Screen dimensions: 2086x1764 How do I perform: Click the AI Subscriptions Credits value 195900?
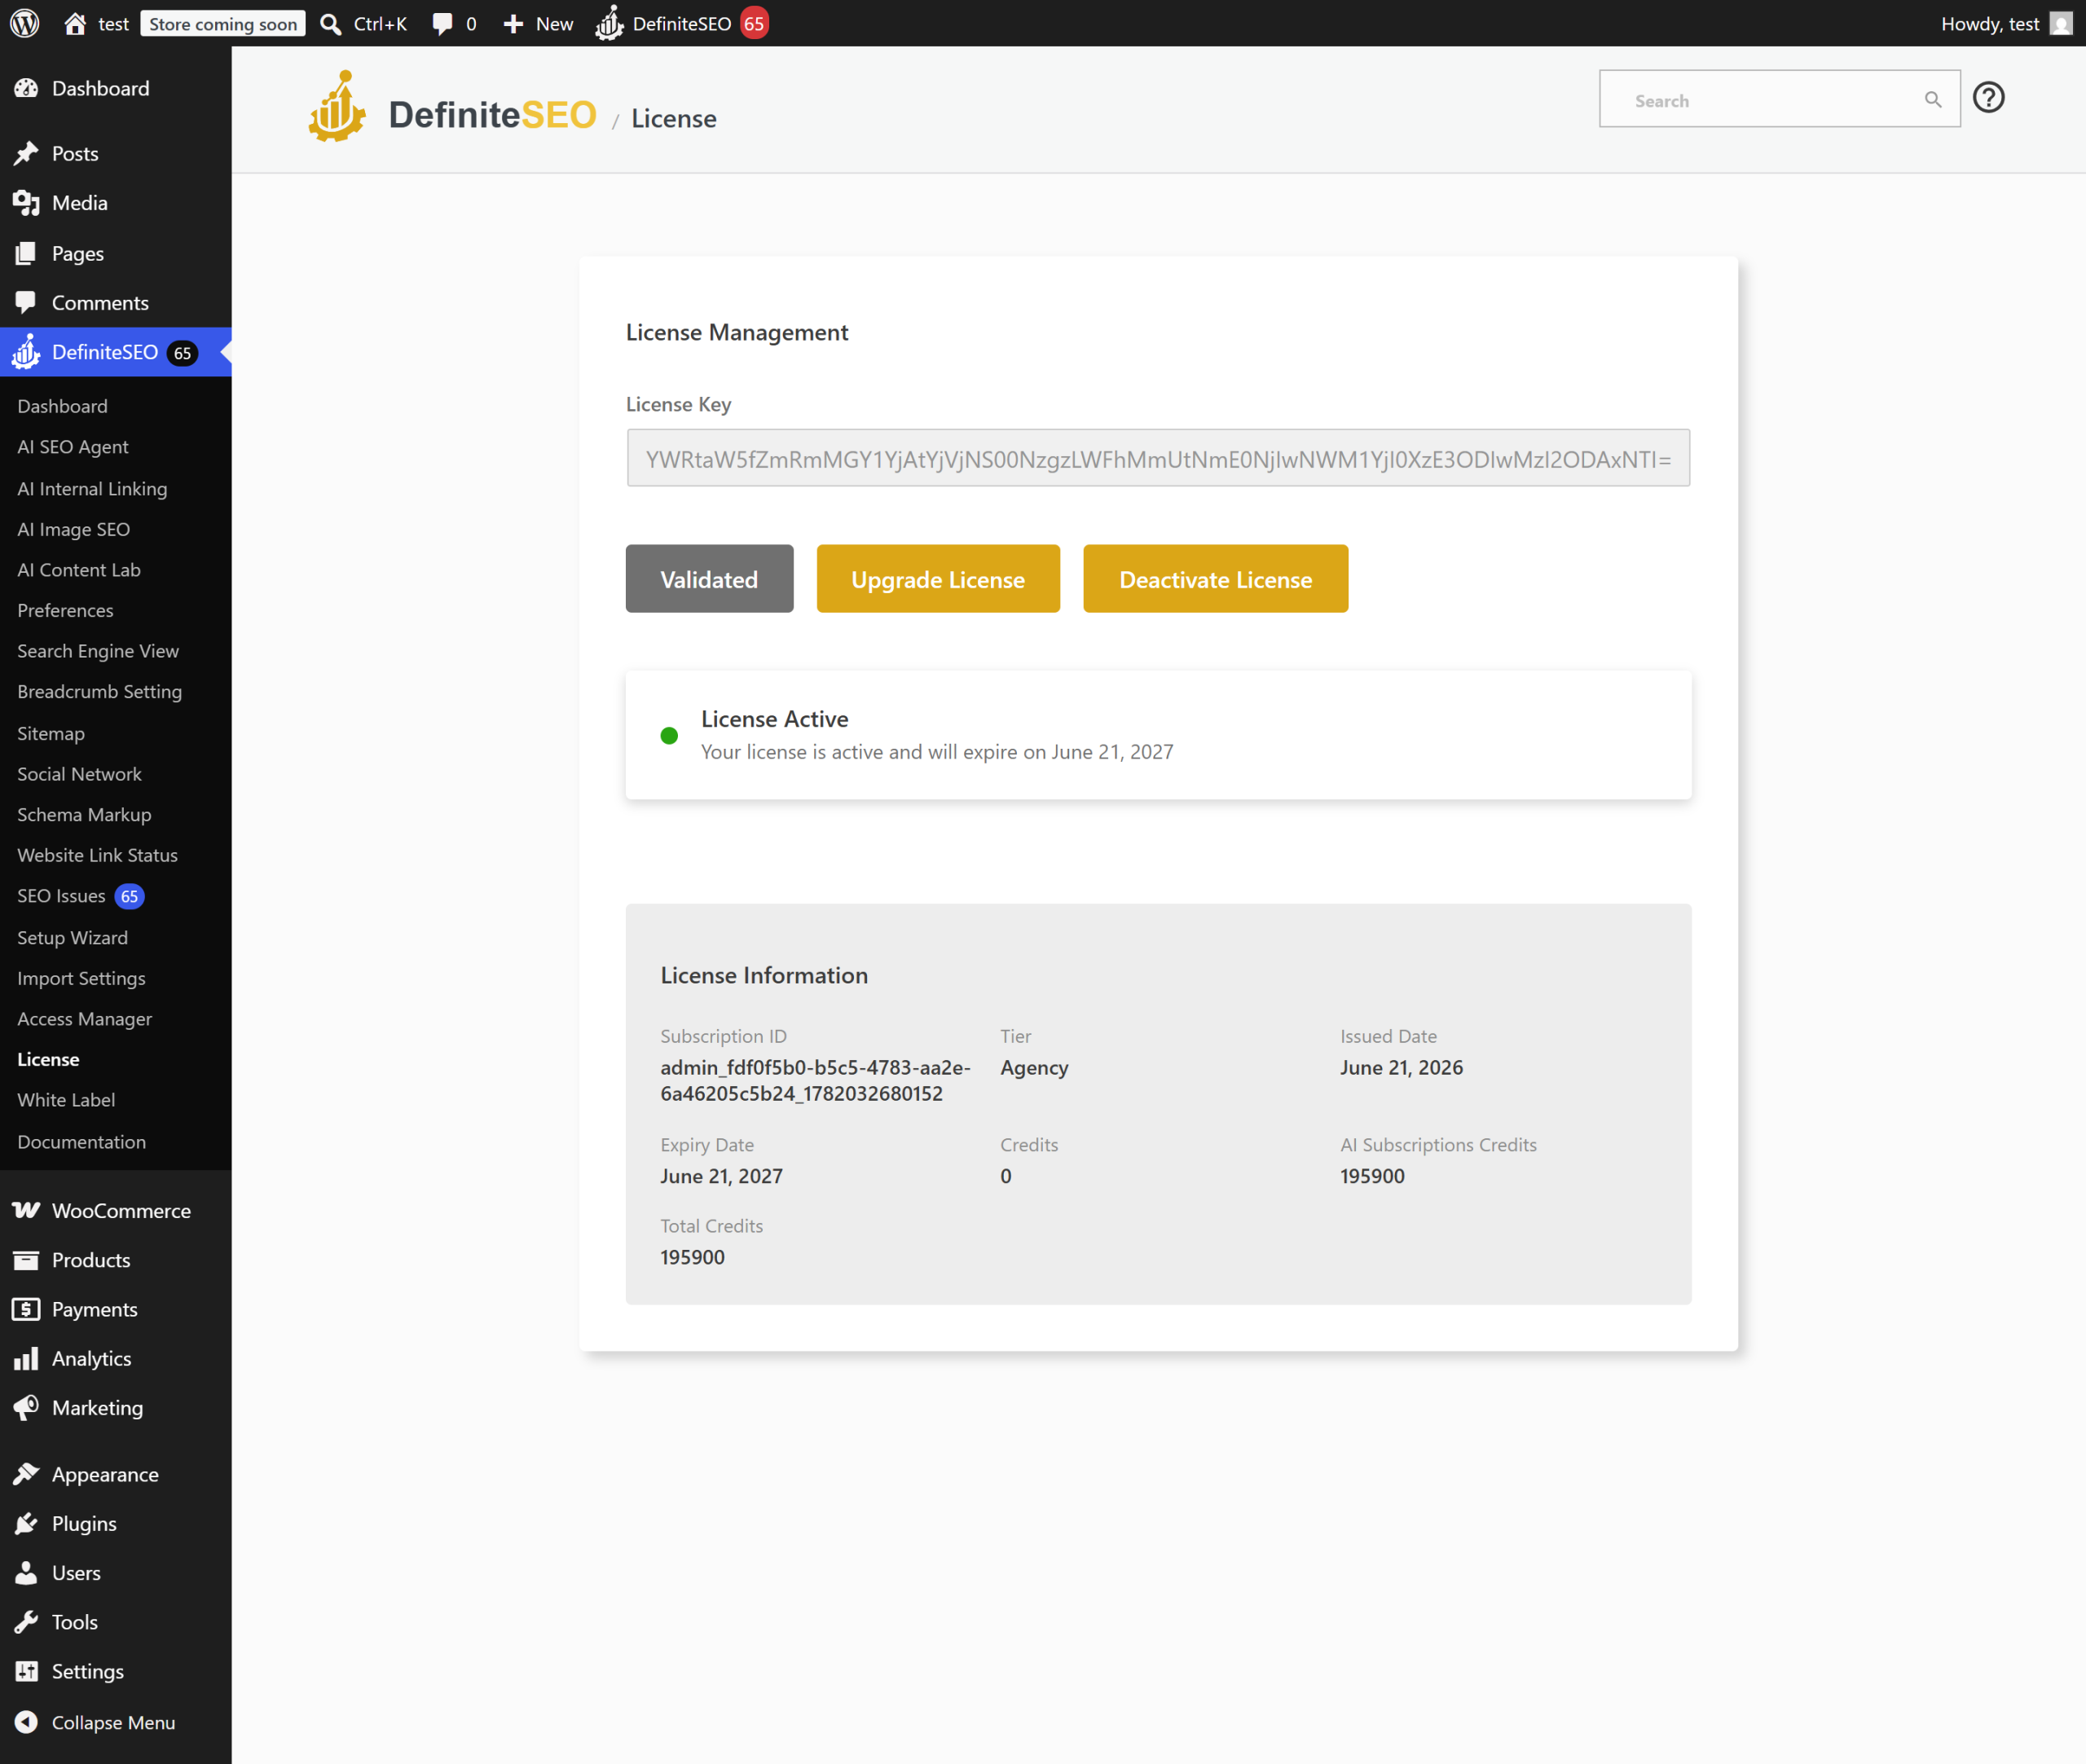point(1372,1176)
